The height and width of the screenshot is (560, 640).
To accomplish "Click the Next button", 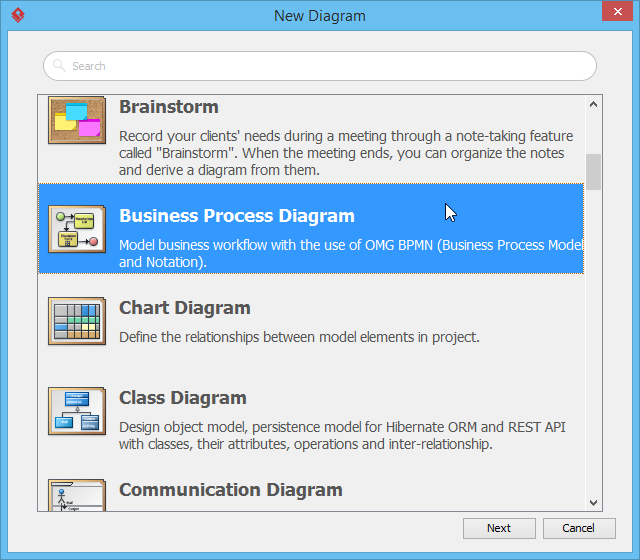I will tap(499, 528).
